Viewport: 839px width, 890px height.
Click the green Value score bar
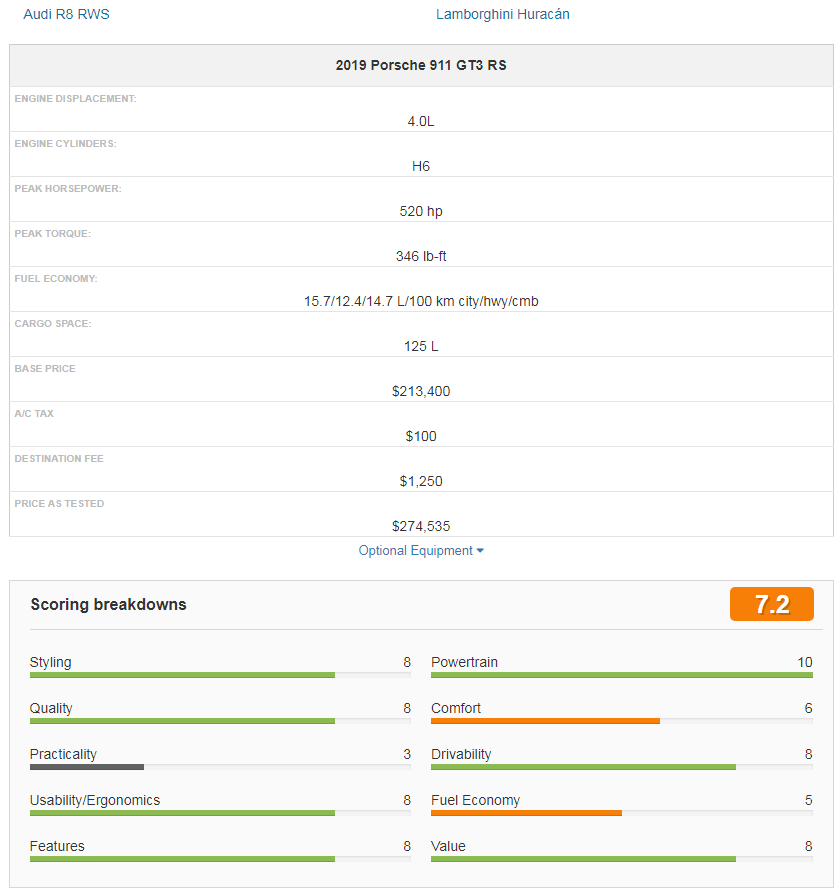tap(583, 859)
